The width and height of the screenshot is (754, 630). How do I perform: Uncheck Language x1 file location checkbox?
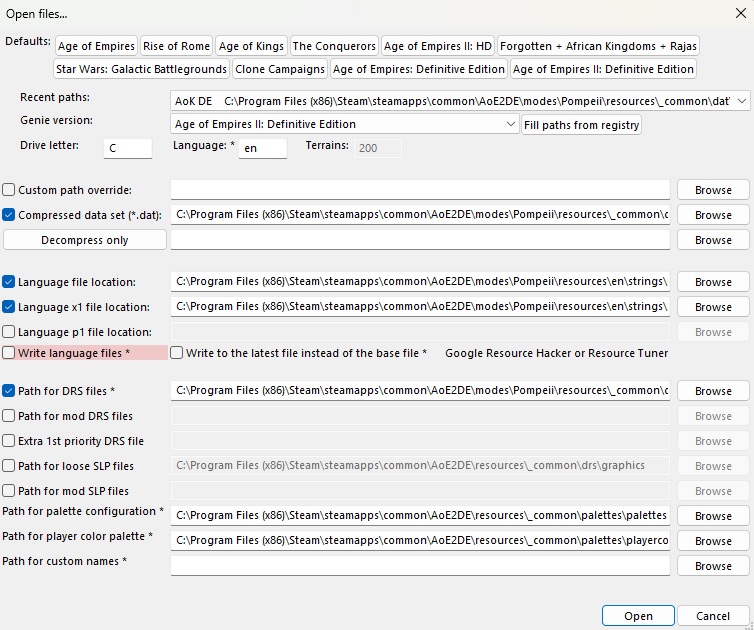(8, 307)
